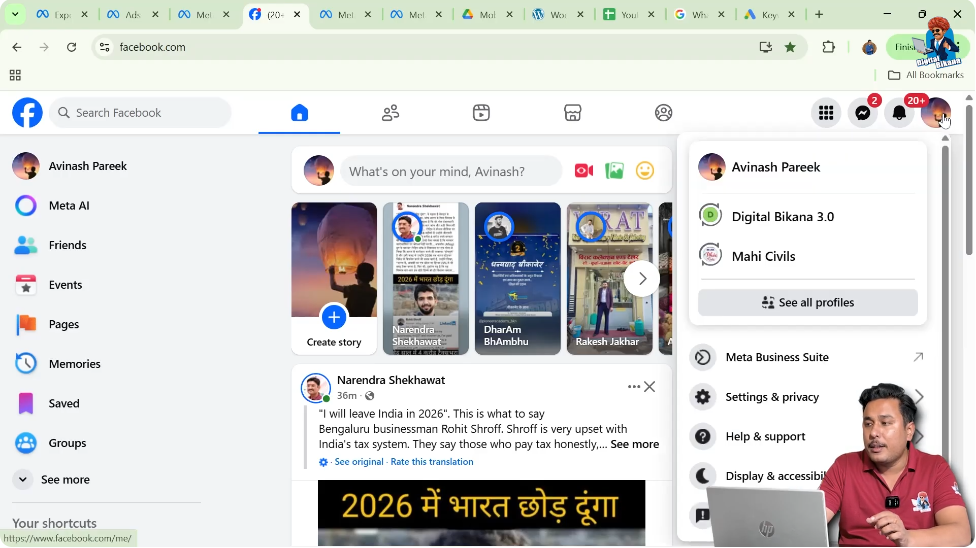Open the tab search dropdown arrow
Image resolution: width=976 pixels, height=548 pixels.
tap(15, 14)
